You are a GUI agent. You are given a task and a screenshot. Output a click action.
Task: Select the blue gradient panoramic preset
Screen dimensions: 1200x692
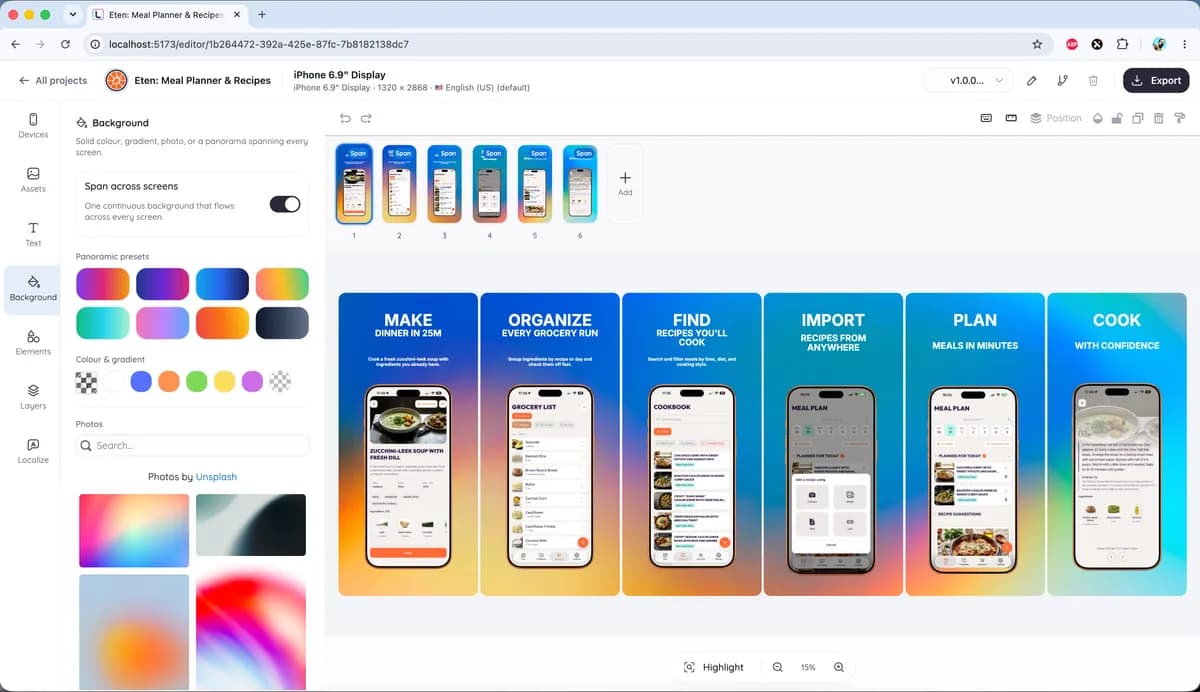click(x=222, y=284)
